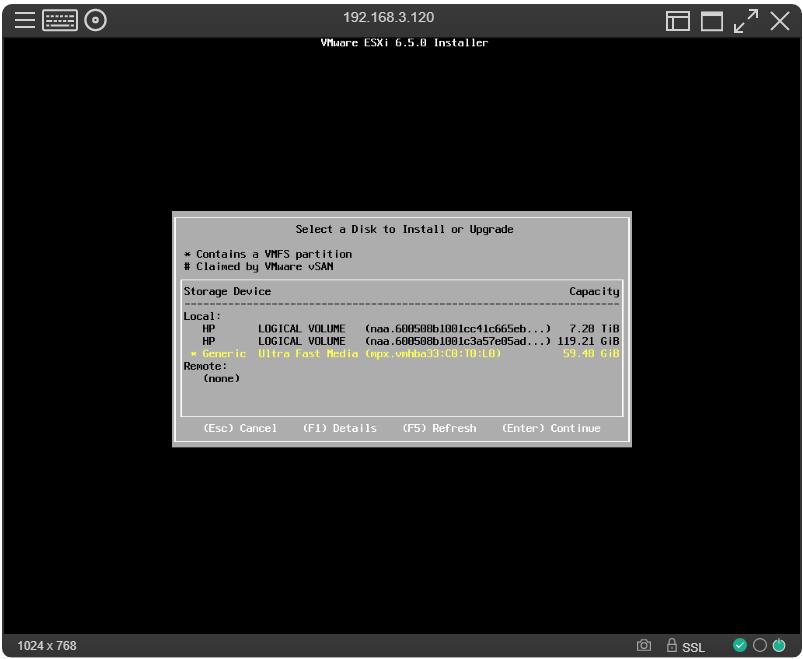Select the 7.28 TiB HP LOGICAL VOLUME disk
The width and height of the screenshot is (803, 659).
pyautogui.click(x=401, y=329)
